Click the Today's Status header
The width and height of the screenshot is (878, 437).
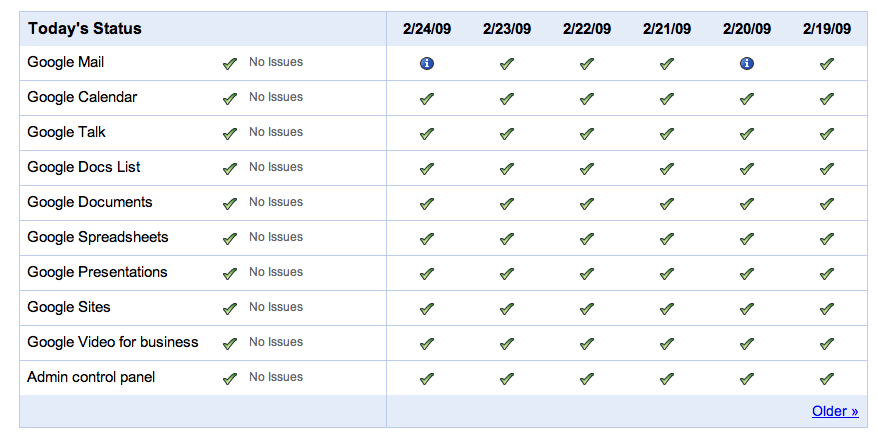click(x=85, y=29)
